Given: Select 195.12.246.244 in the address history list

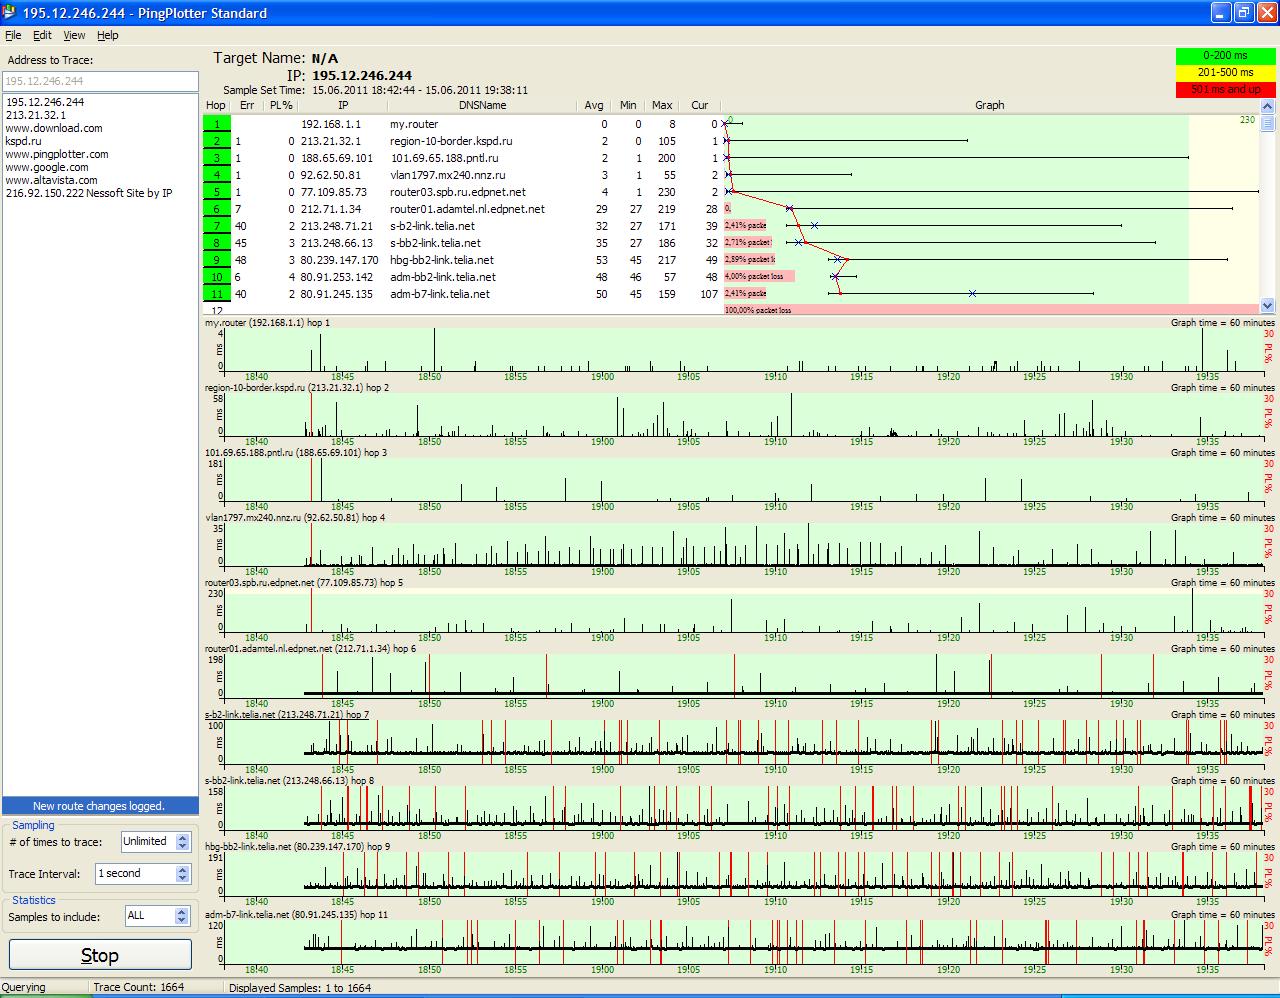Looking at the screenshot, I should pyautogui.click(x=45, y=102).
